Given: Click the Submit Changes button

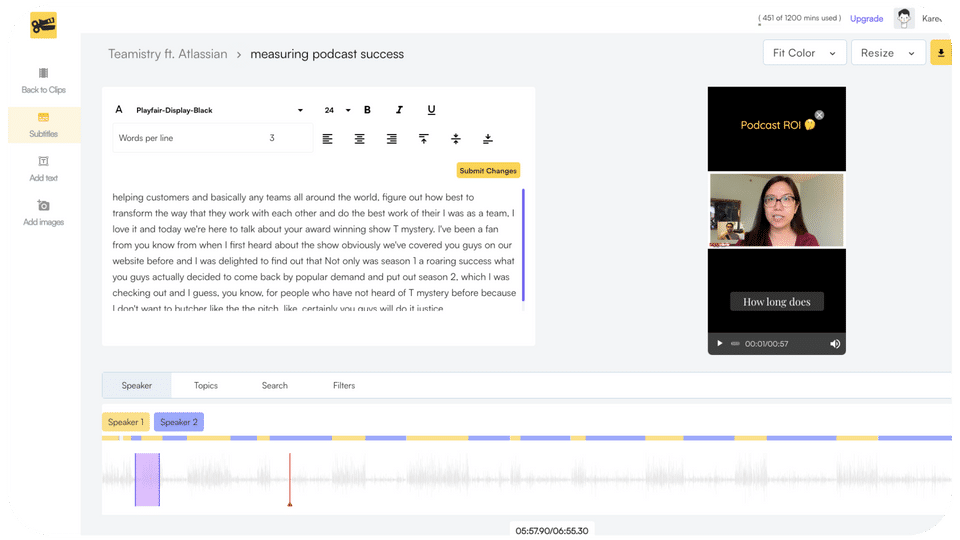Looking at the screenshot, I should (488, 171).
